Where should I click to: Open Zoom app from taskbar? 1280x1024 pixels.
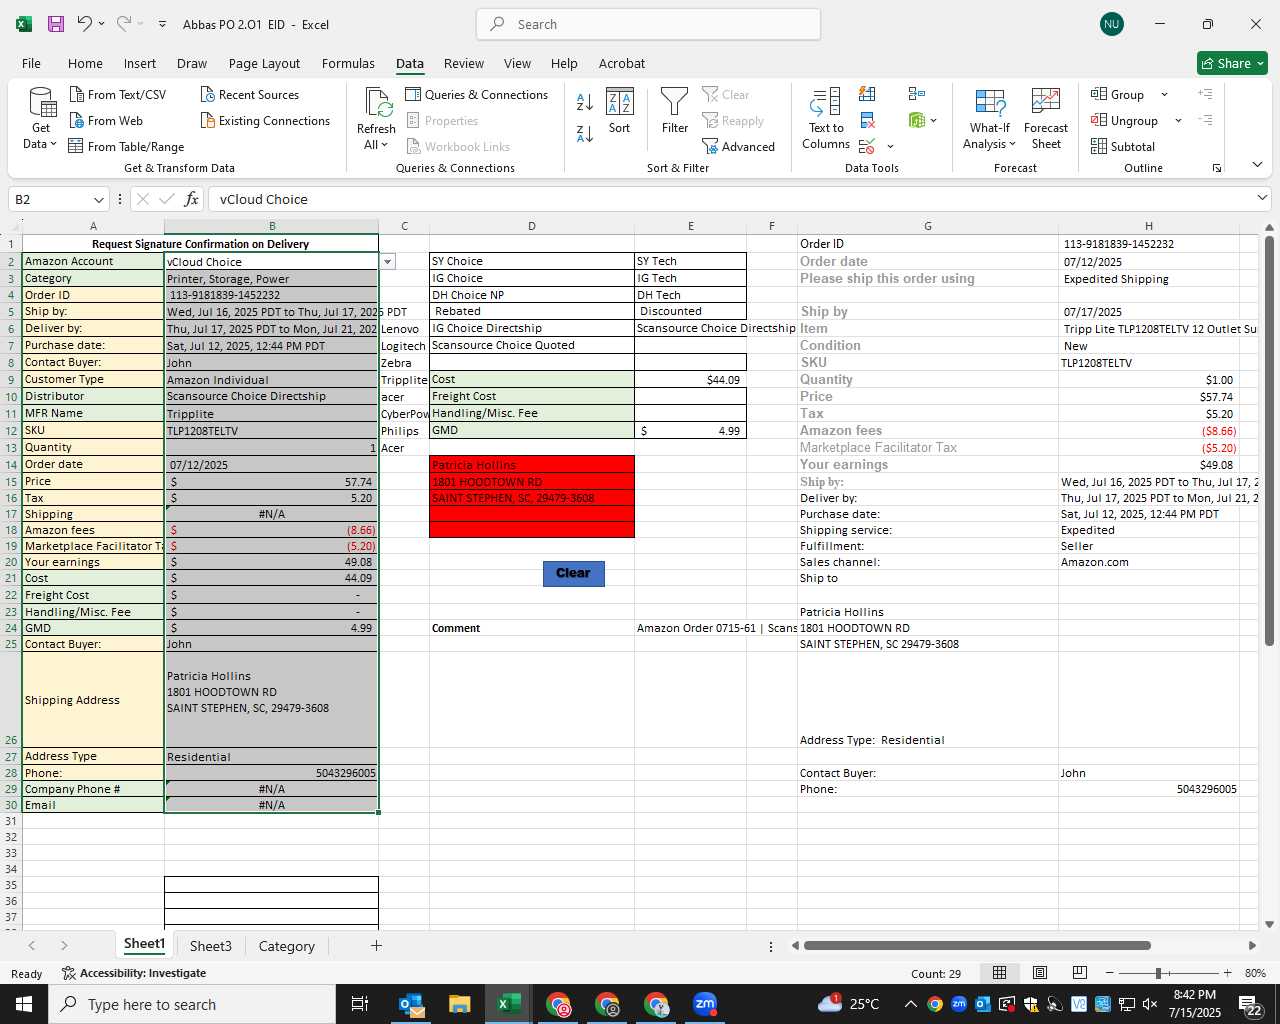[x=705, y=1004]
